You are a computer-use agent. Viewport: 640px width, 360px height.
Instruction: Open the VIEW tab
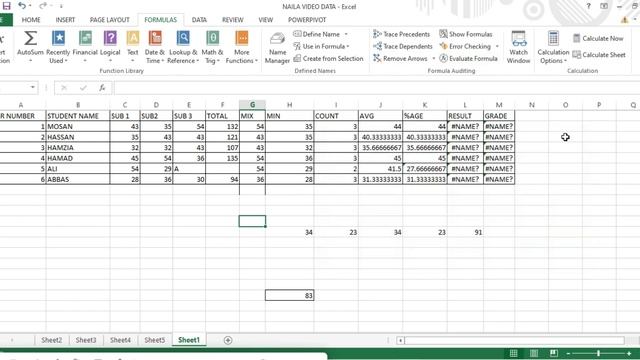265,20
